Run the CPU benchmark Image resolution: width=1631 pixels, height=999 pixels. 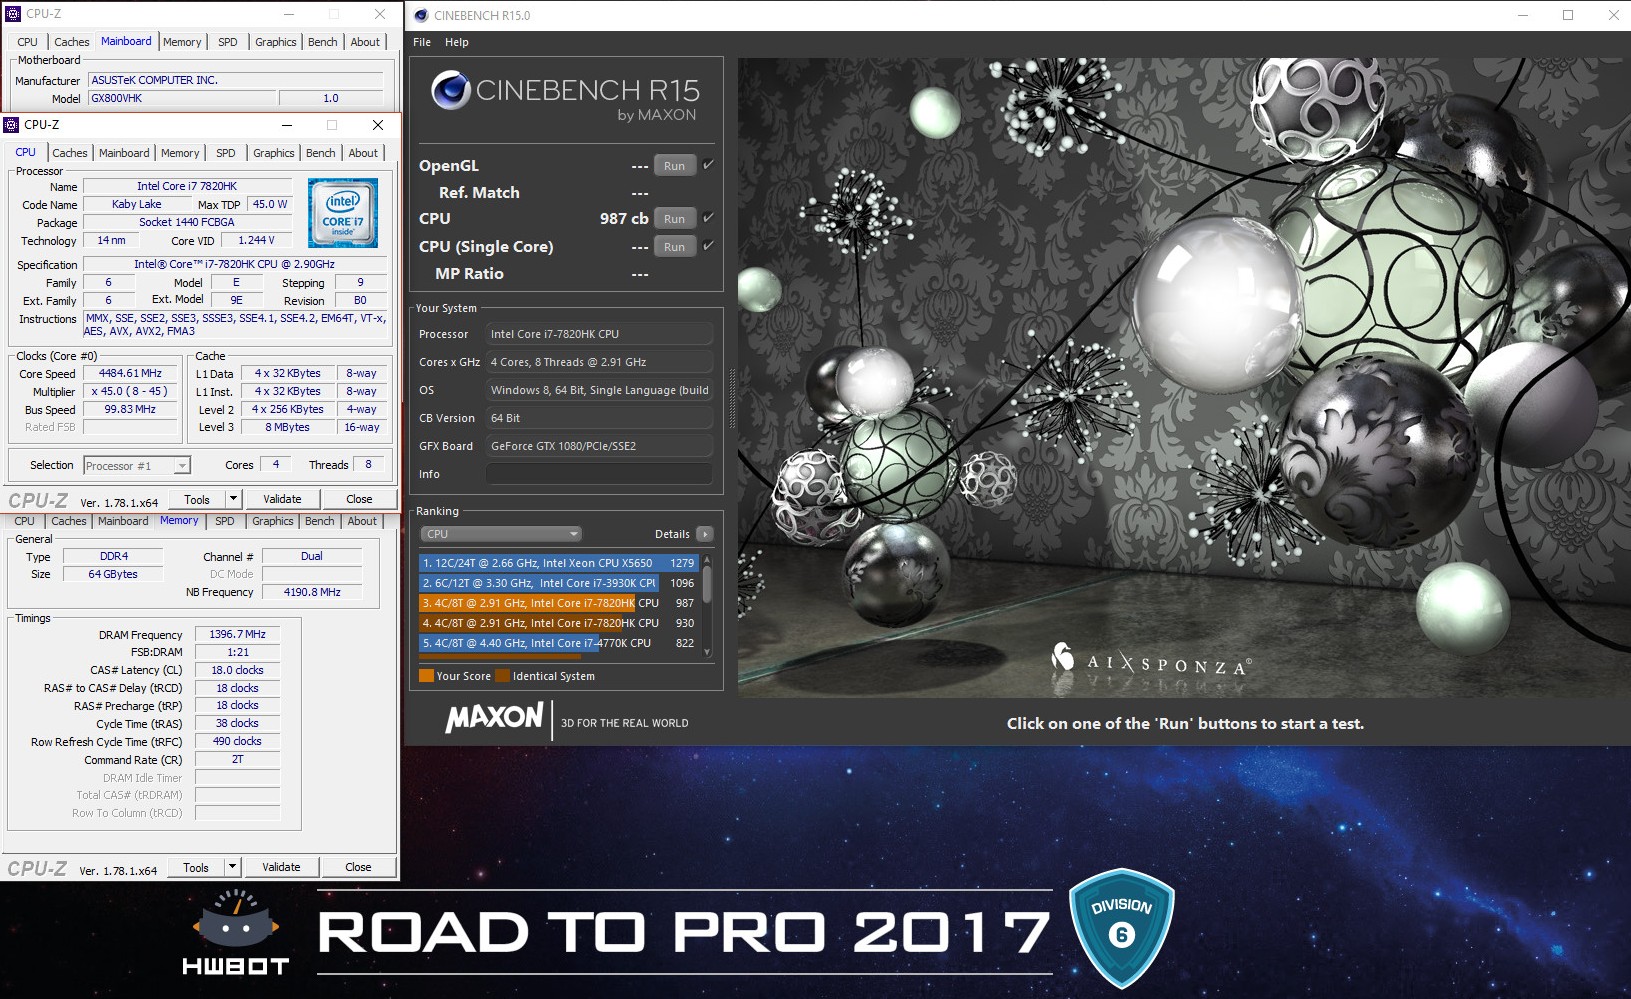tap(675, 219)
